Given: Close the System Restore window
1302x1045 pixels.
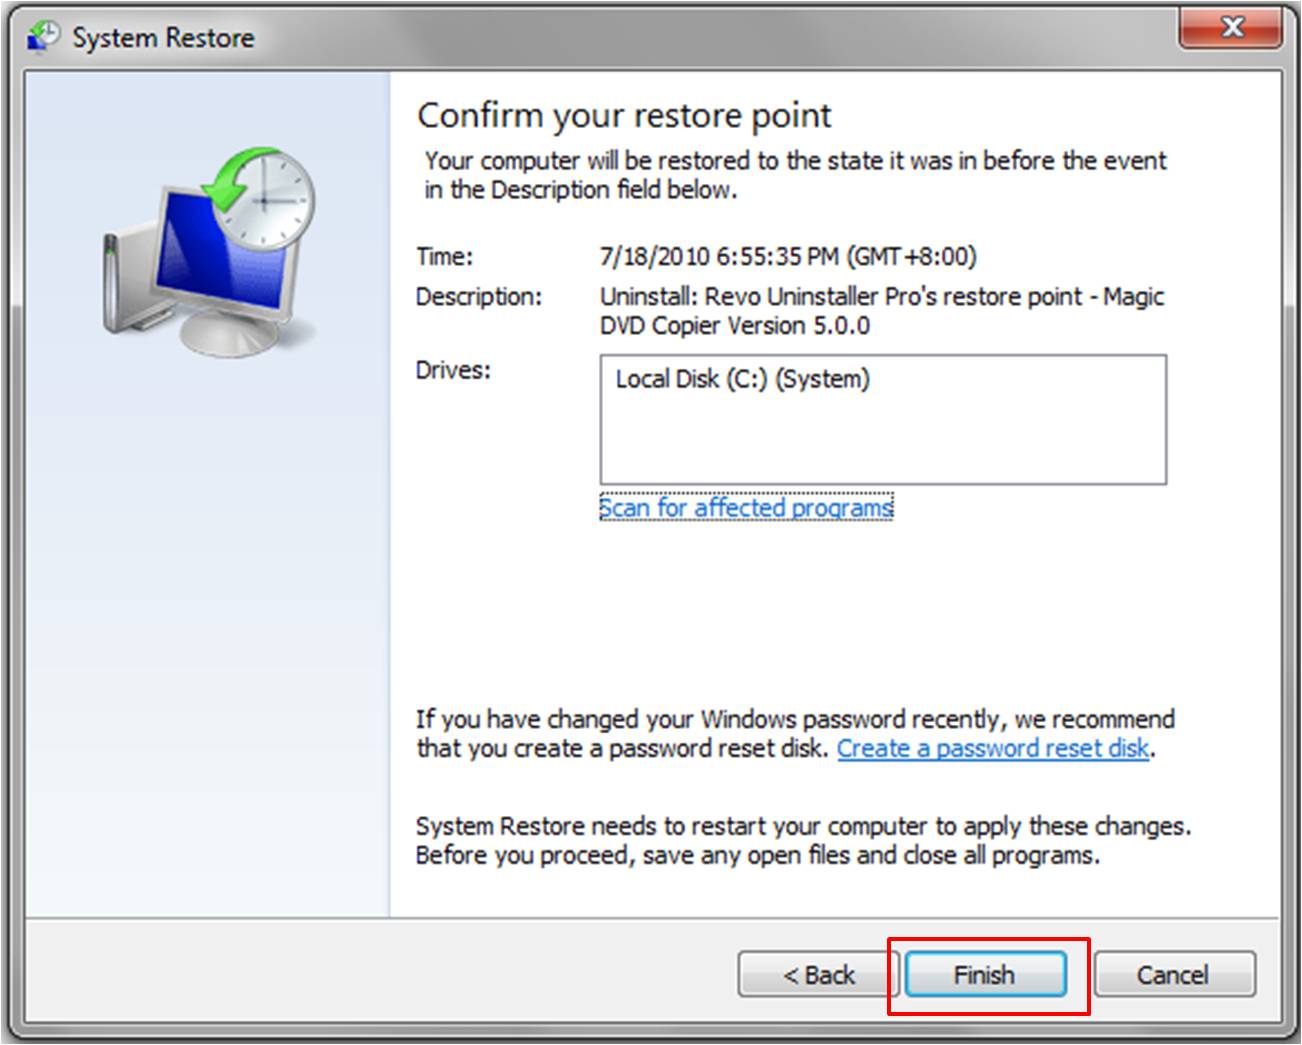Looking at the screenshot, I should tap(1231, 28).
